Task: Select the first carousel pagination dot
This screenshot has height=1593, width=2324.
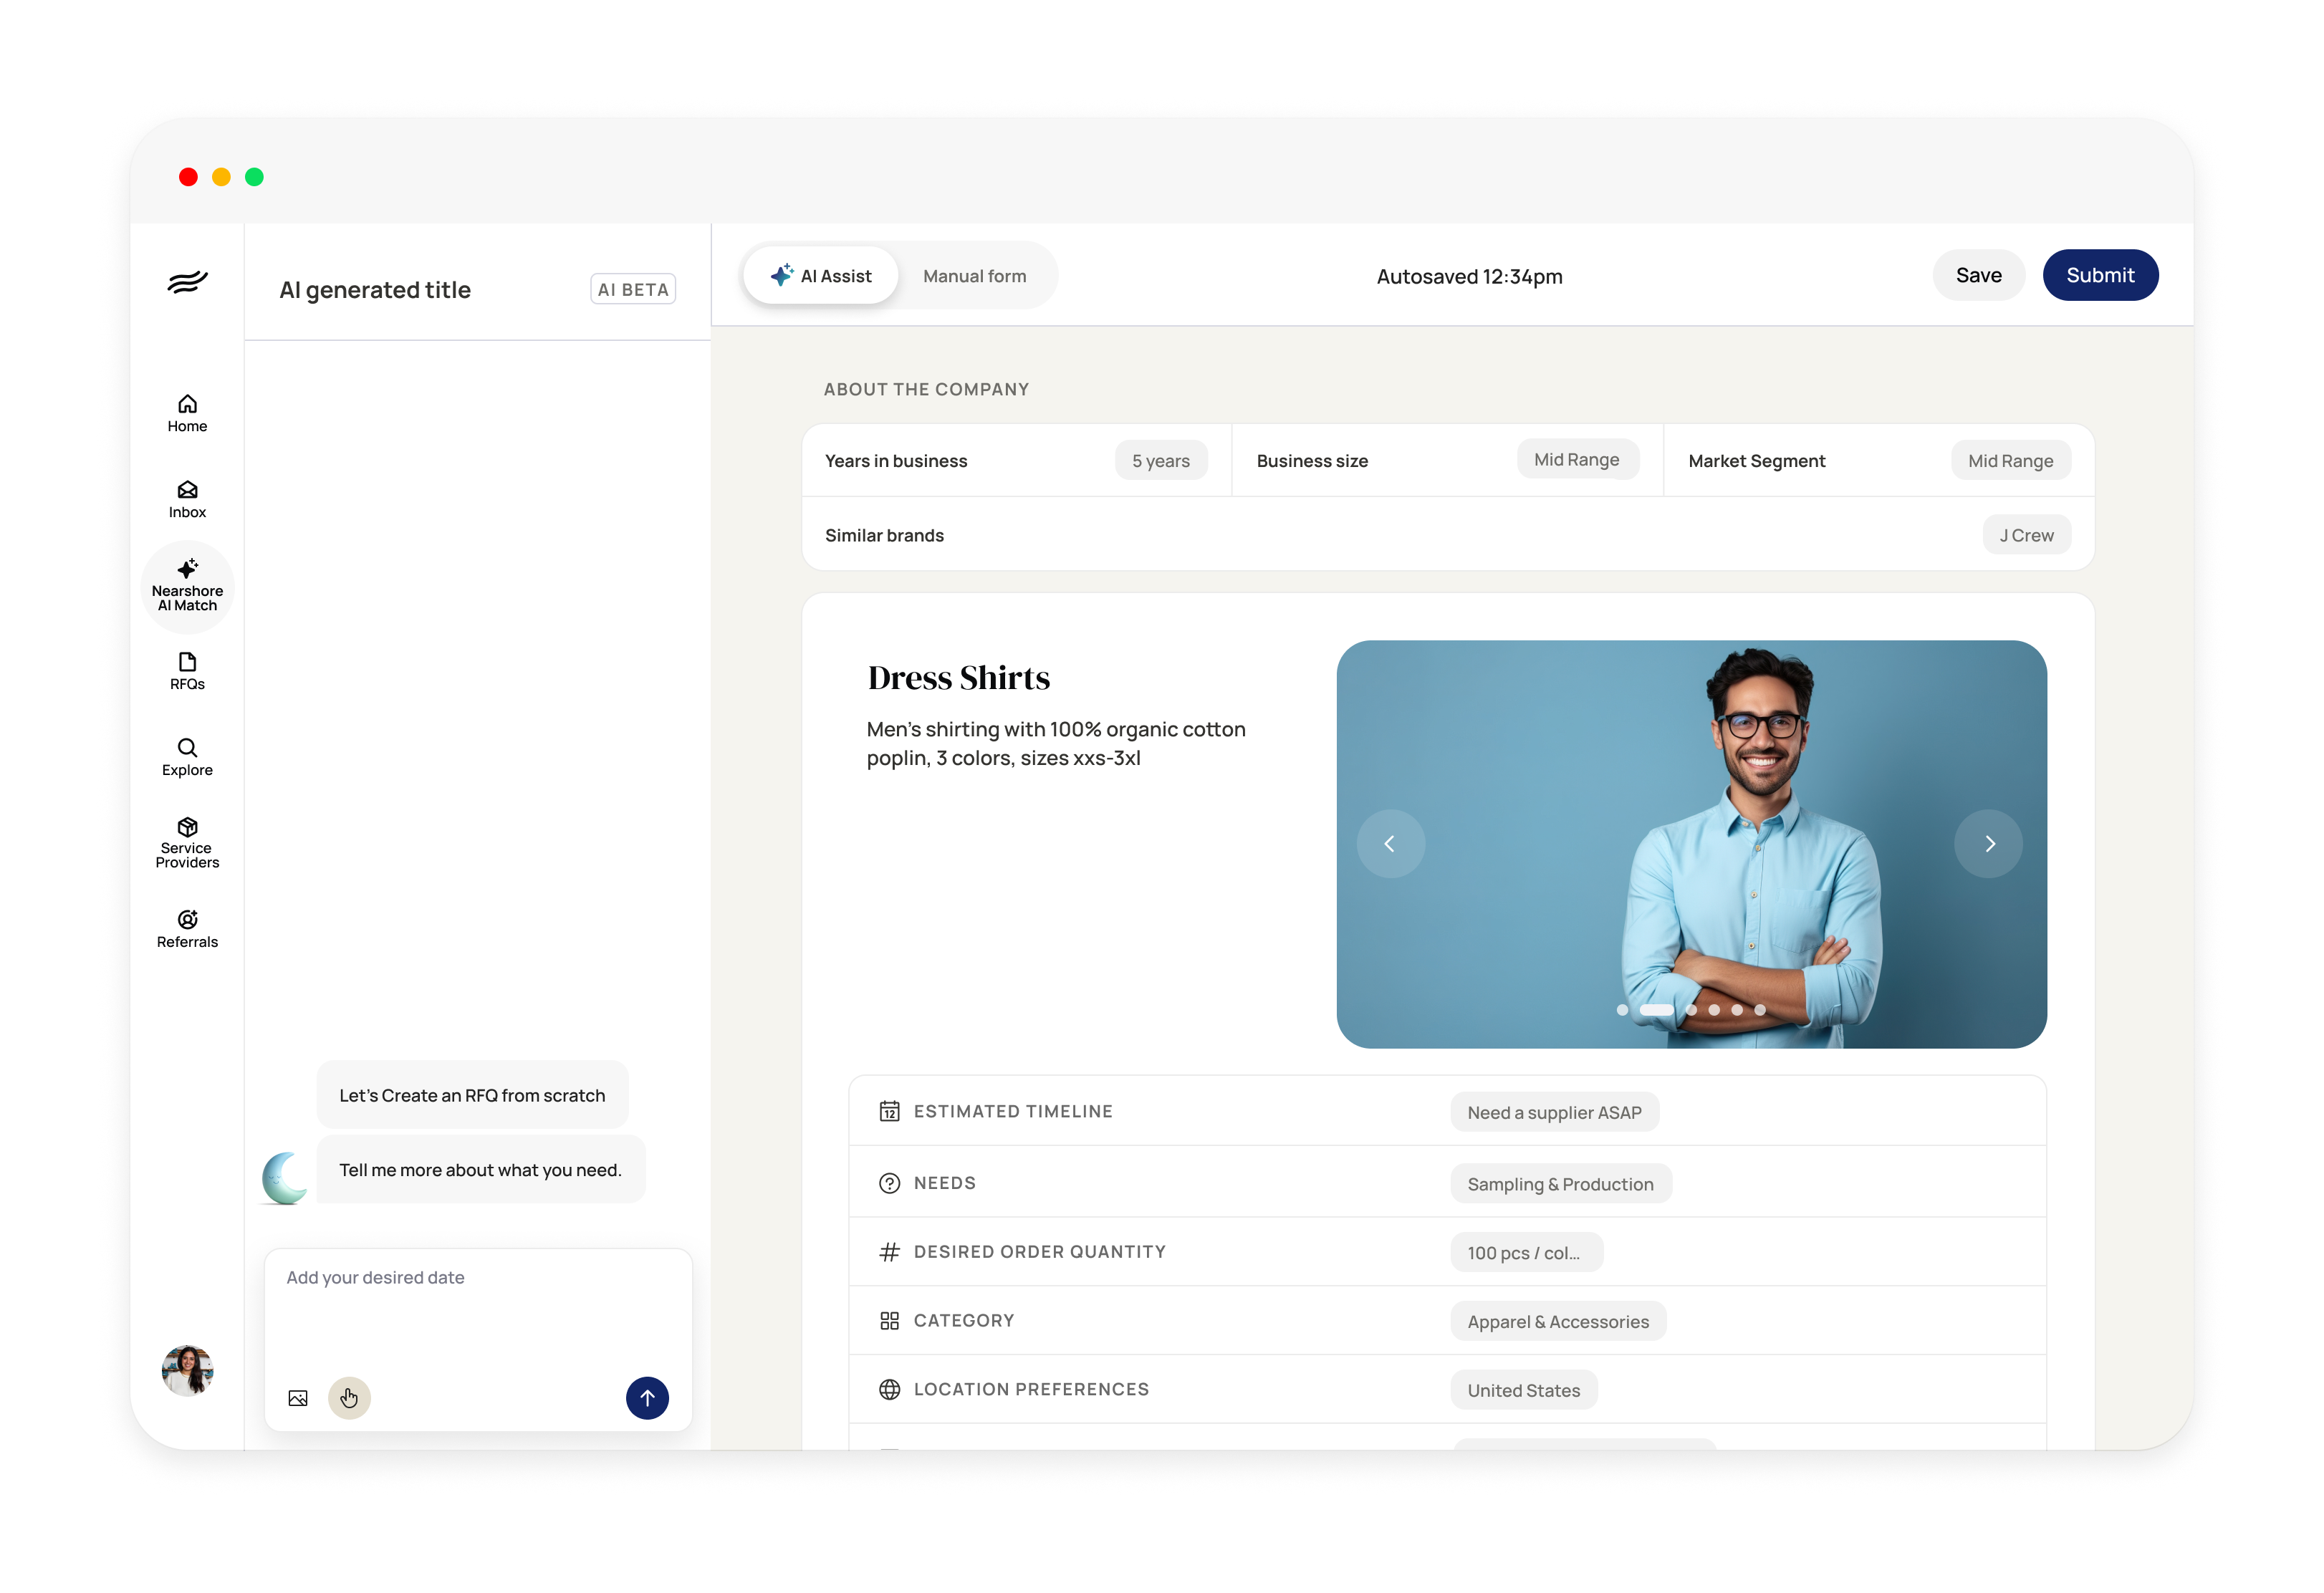Action: [1621, 1010]
